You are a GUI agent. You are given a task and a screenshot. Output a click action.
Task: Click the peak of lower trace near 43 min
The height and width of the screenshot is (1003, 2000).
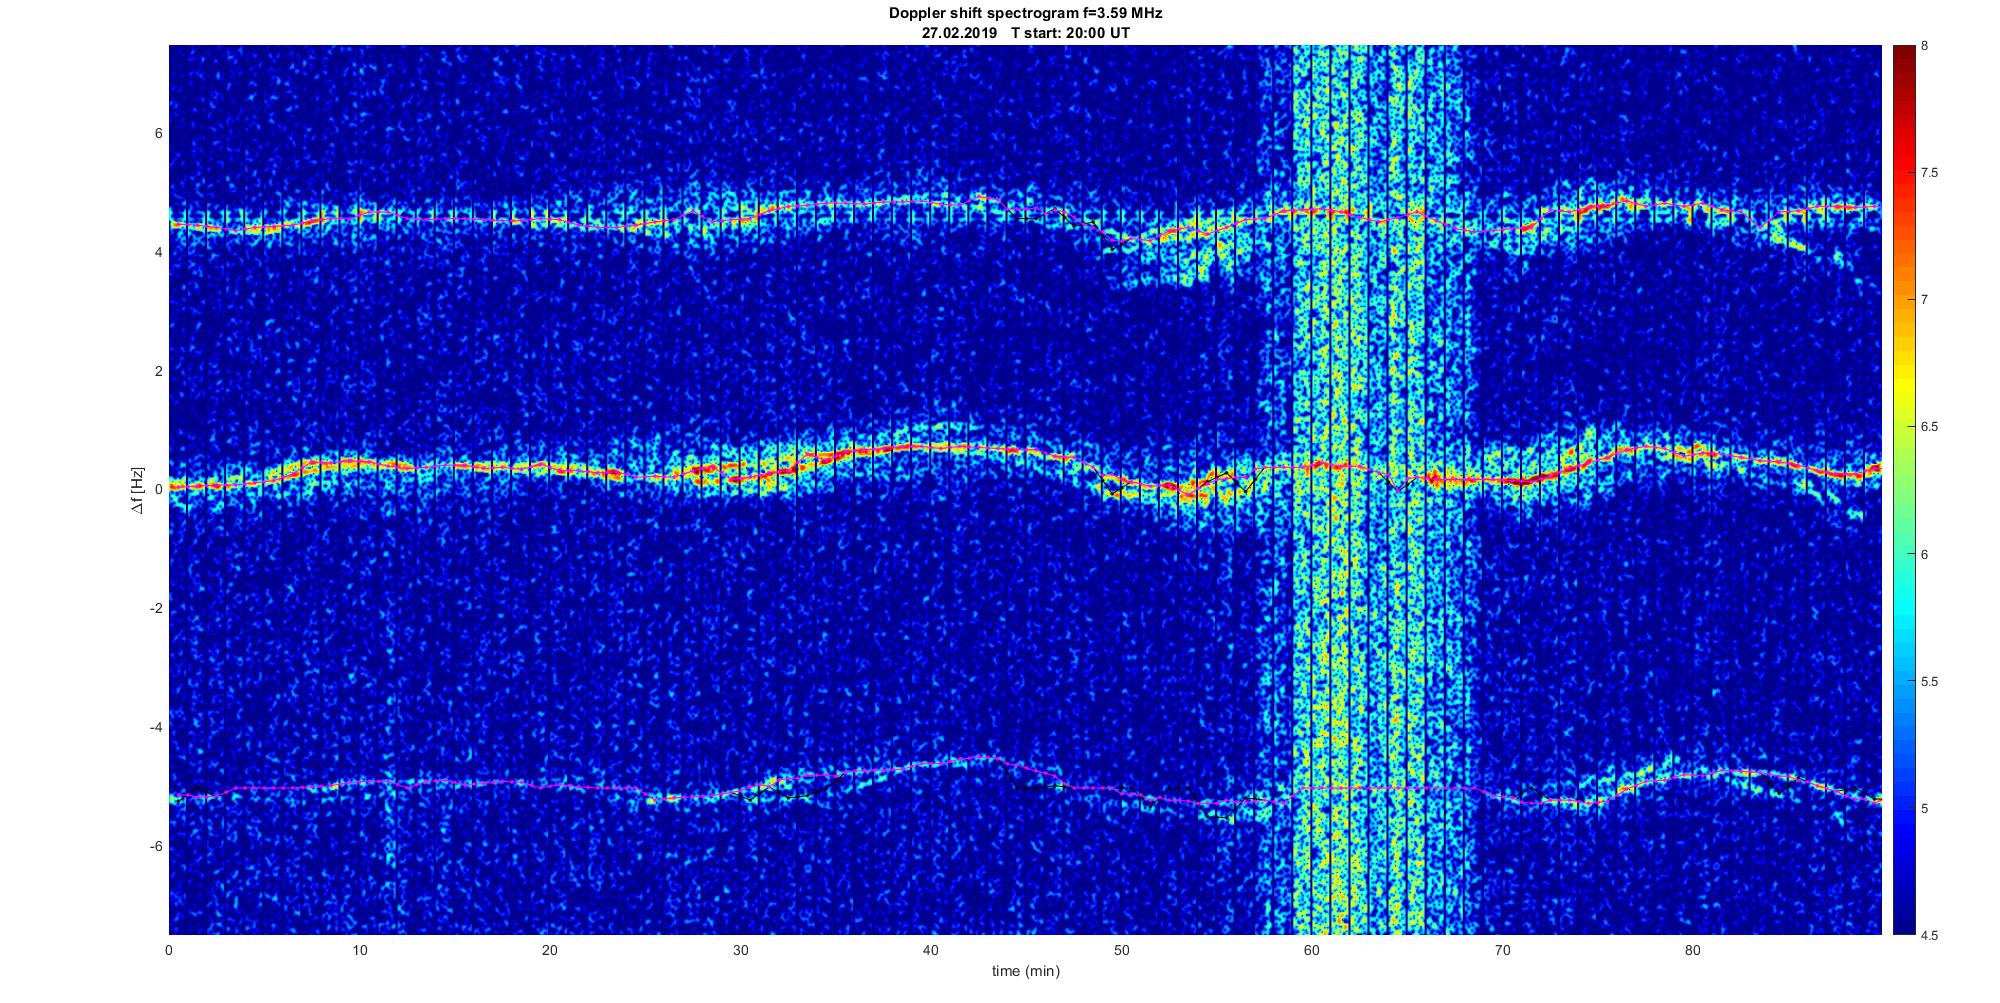988,758
